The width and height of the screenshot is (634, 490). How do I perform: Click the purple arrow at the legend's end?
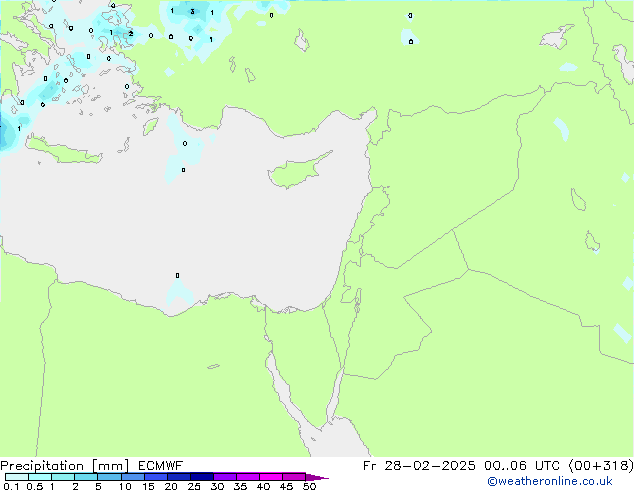317,477
